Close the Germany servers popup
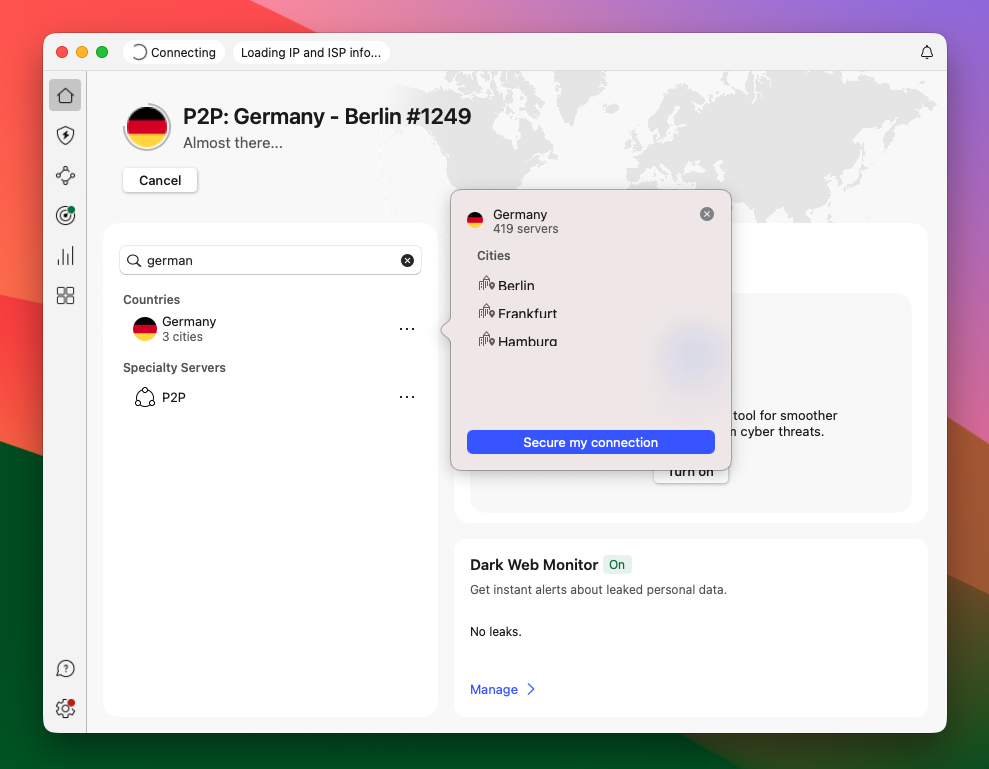 coord(707,214)
